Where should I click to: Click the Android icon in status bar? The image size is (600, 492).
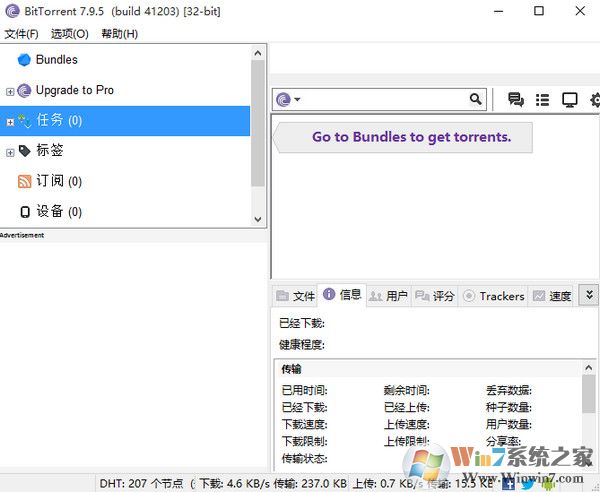tap(548, 484)
